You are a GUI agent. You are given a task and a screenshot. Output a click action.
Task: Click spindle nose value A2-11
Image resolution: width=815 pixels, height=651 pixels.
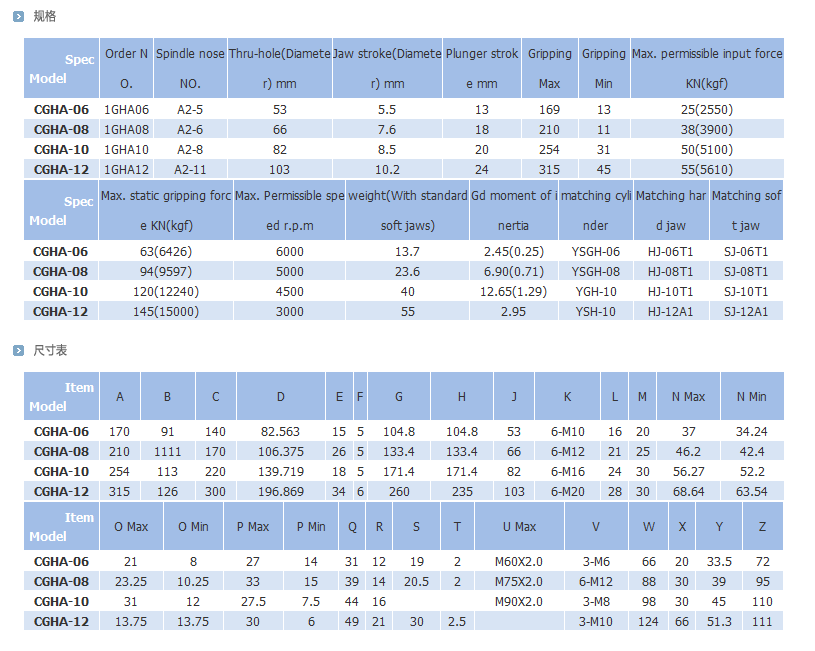click(x=190, y=170)
